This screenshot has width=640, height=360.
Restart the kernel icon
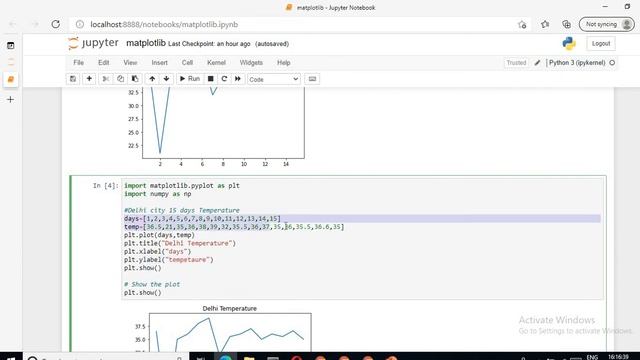pyautogui.click(x=224, y=79)
